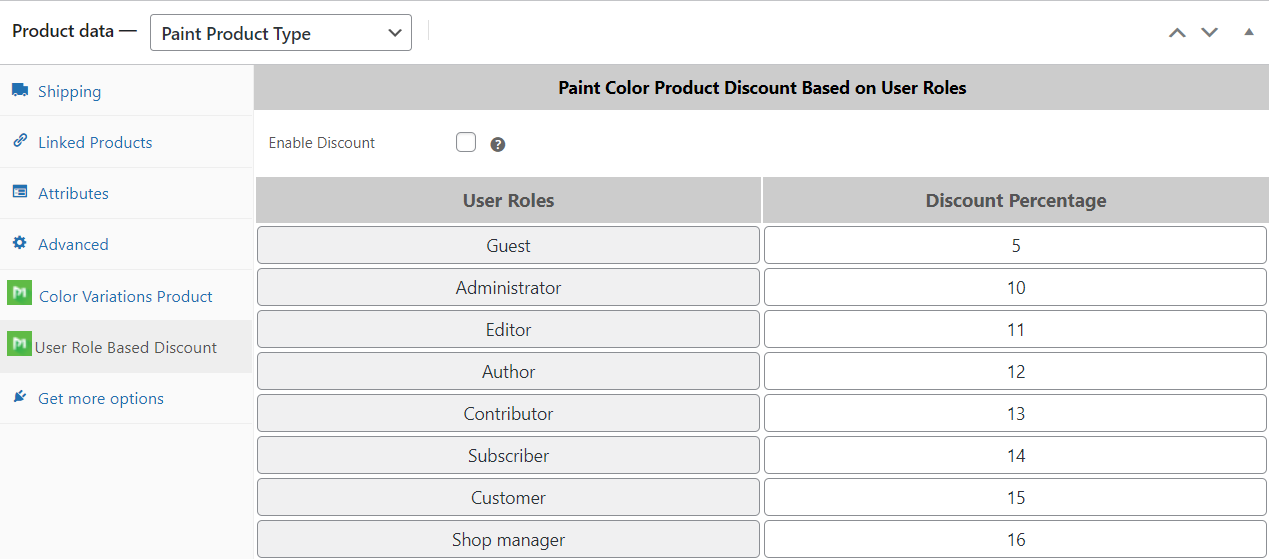Open the Paint Product Type dropdown
Image resolution: width=1269 pixels, height=559 pixels.
tap(280, 33)
